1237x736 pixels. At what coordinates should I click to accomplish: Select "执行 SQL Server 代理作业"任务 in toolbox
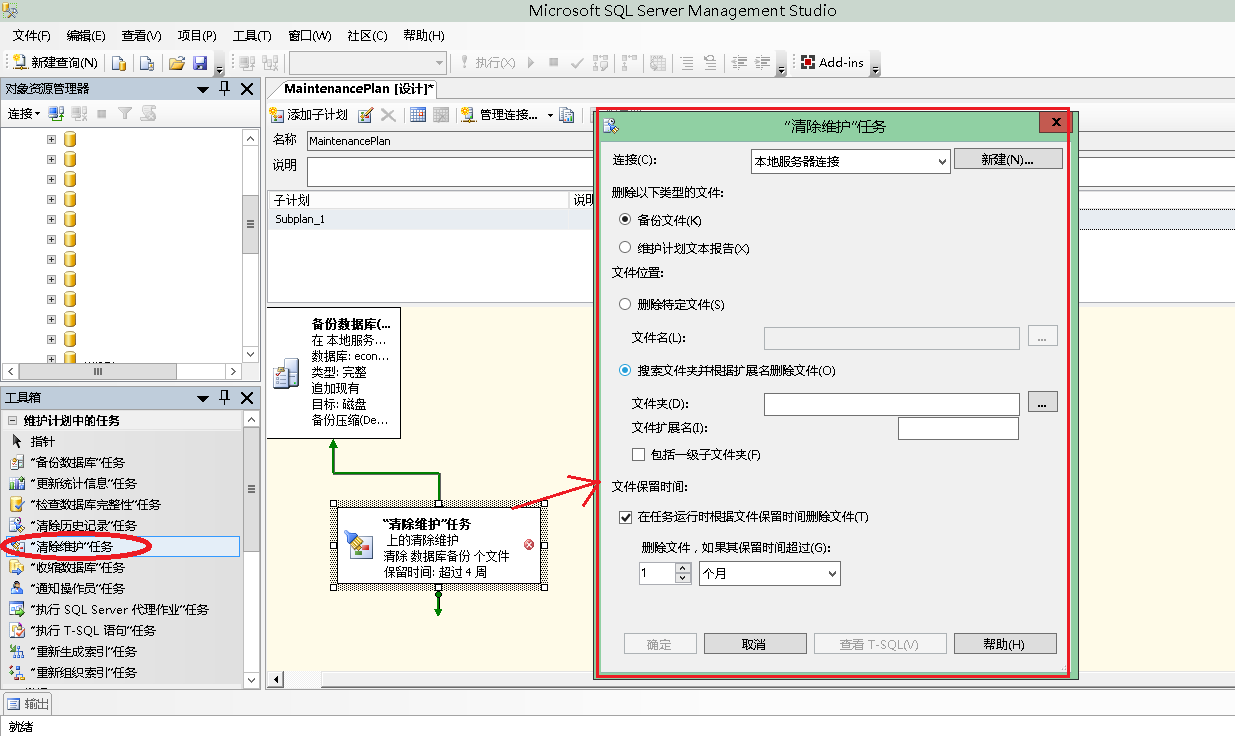tap(120, 609)
